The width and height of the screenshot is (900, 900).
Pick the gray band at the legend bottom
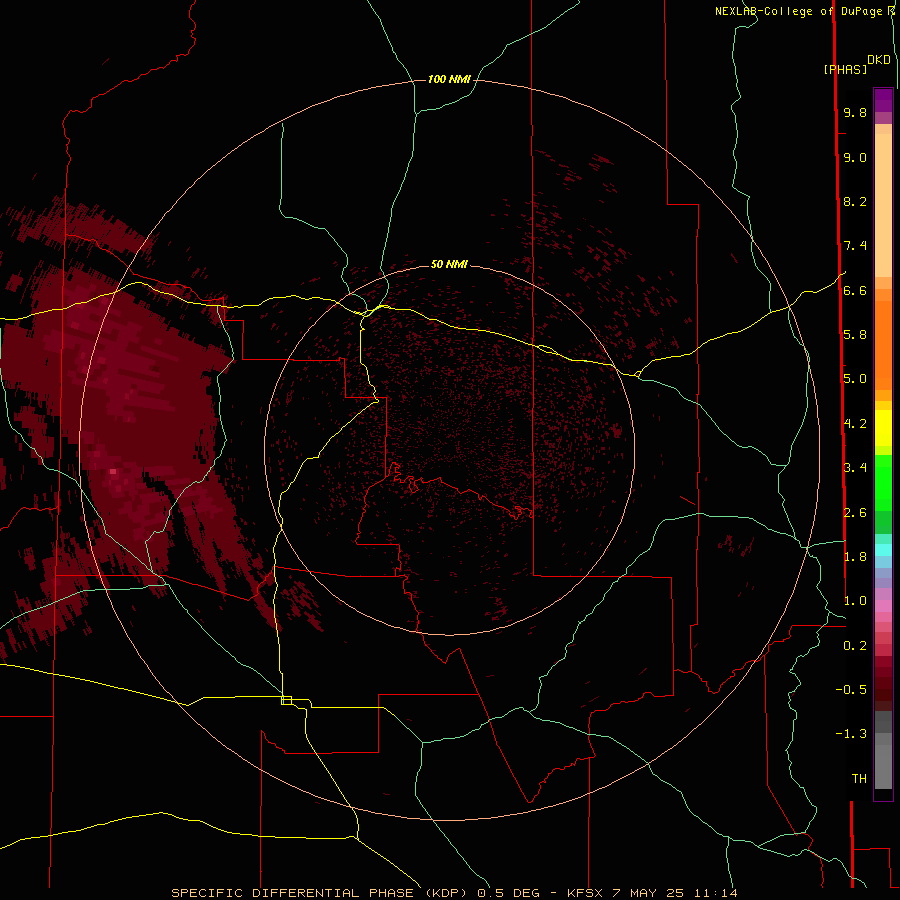883,767
